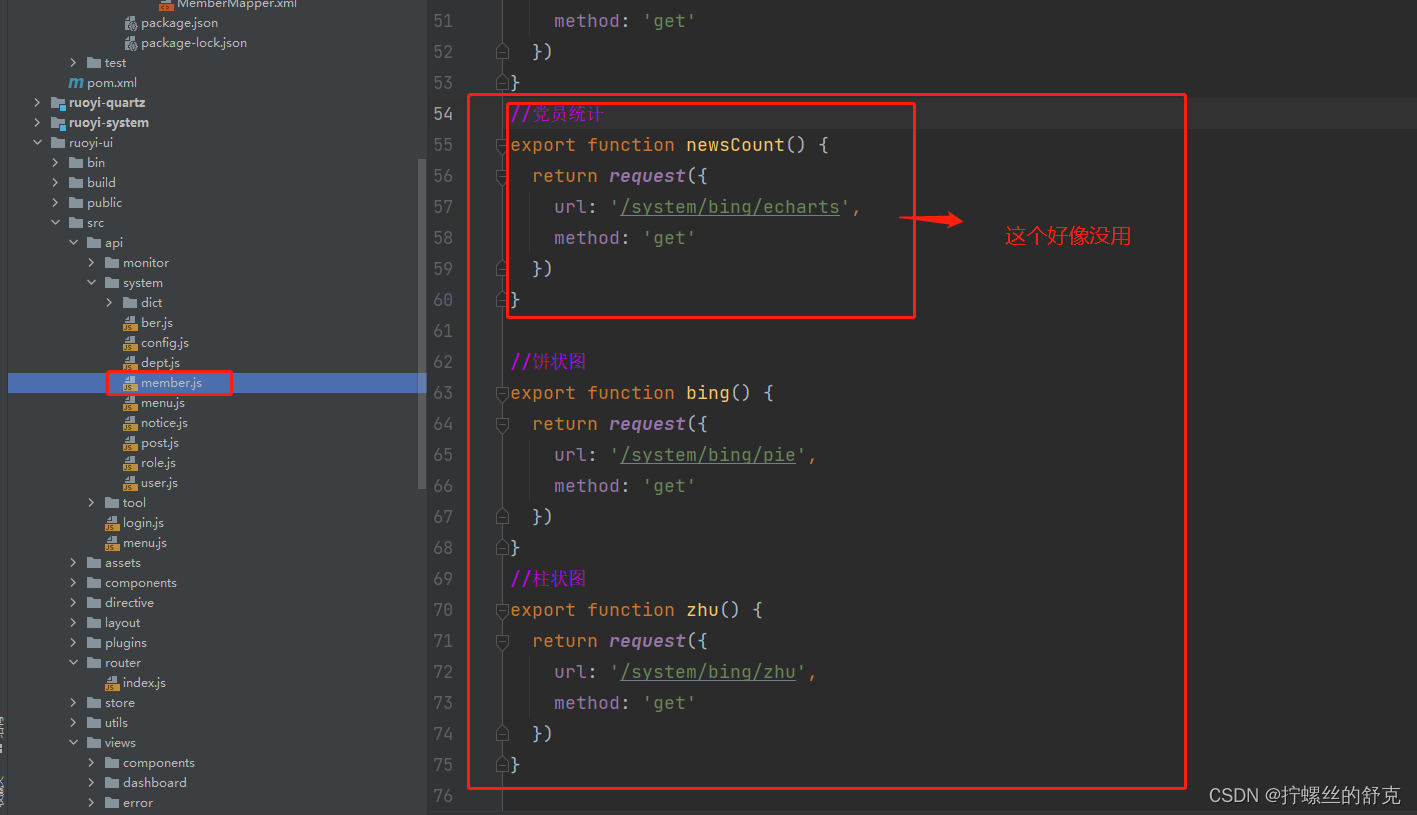Fold zhu function at line 70
This screenshot has width=1417, height=815.
click(x=502, y=610)
